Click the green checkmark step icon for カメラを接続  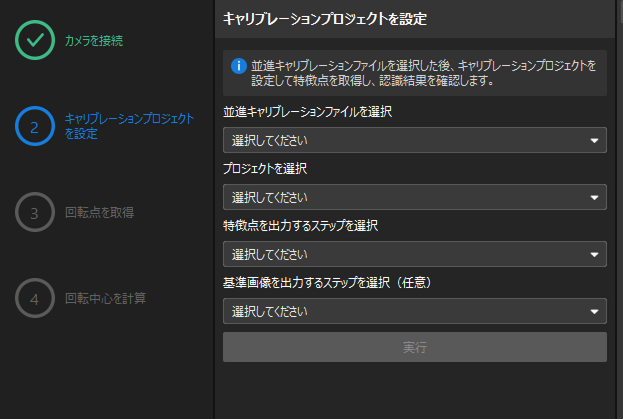click(35, 40)
